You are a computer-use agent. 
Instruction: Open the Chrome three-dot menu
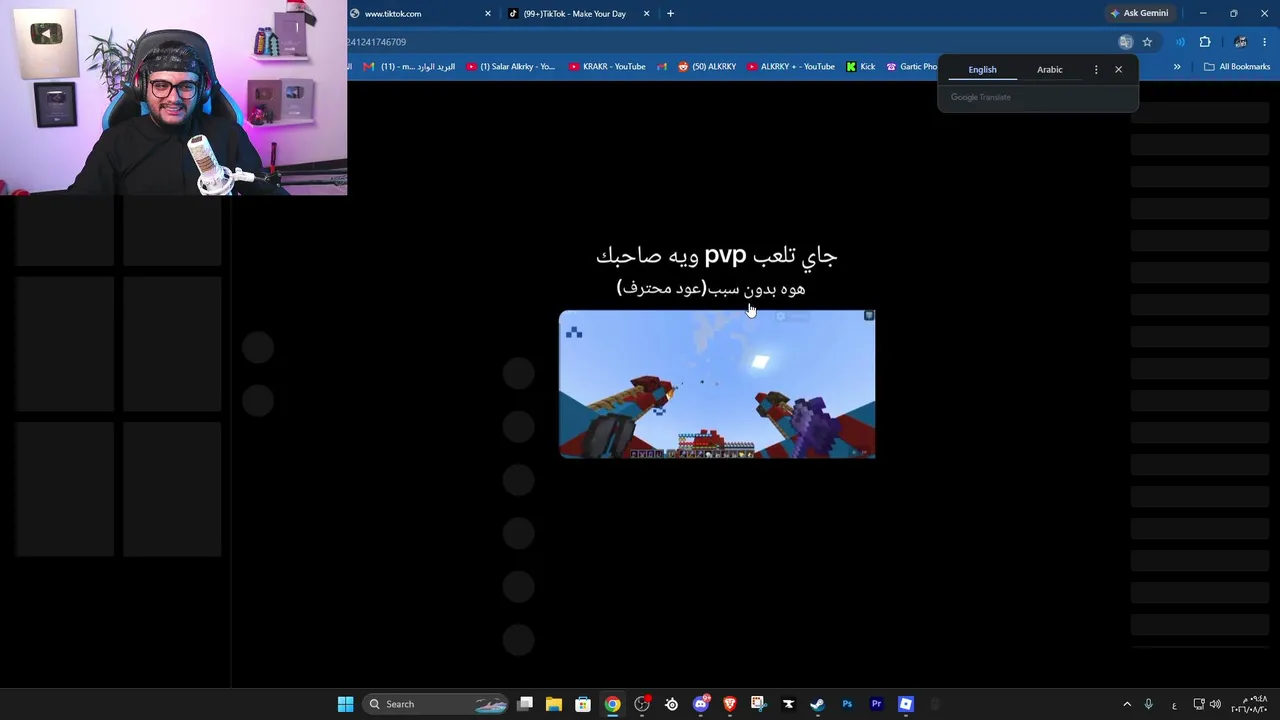click(x=1265, y=42)
